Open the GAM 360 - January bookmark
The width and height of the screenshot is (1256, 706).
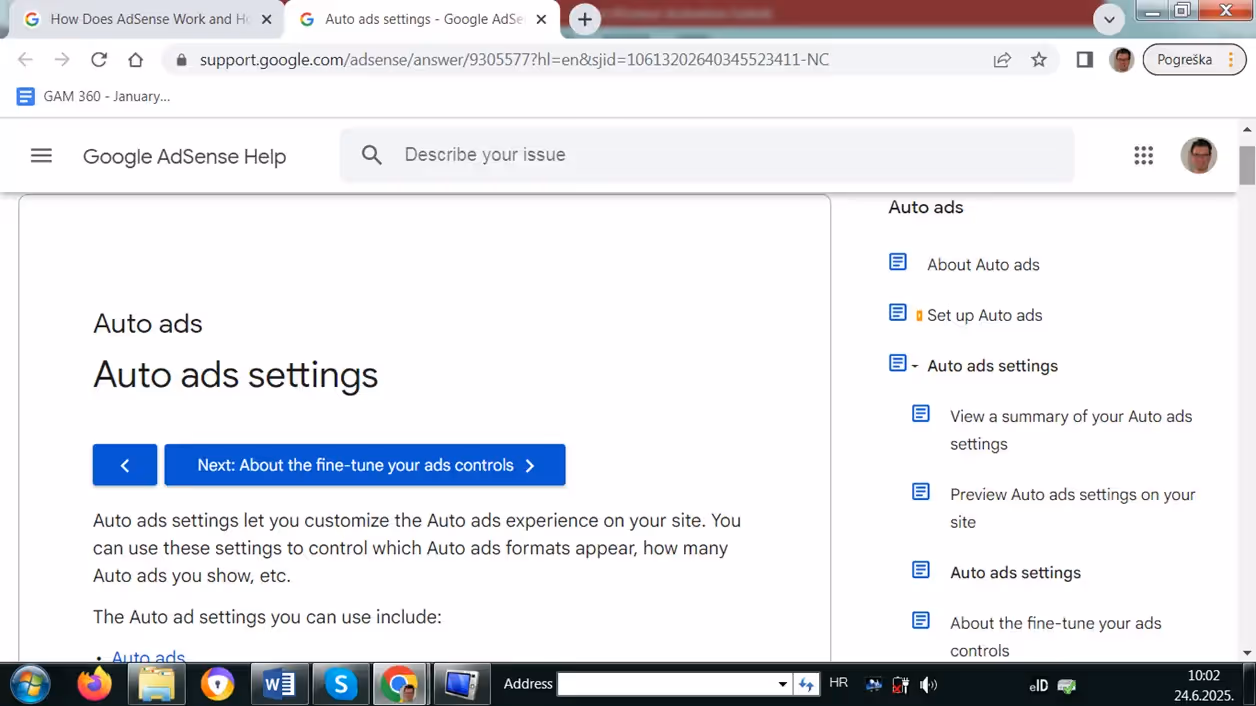(94, 96)
